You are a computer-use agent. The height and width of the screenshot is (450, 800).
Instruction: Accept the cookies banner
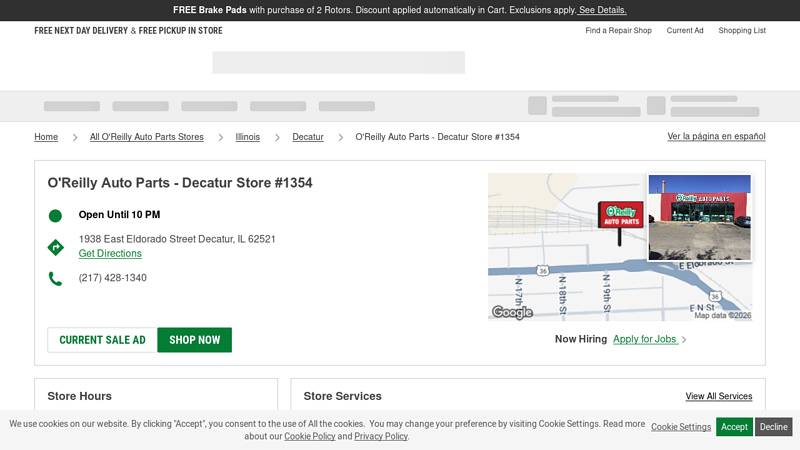click(x=734, y=427)
